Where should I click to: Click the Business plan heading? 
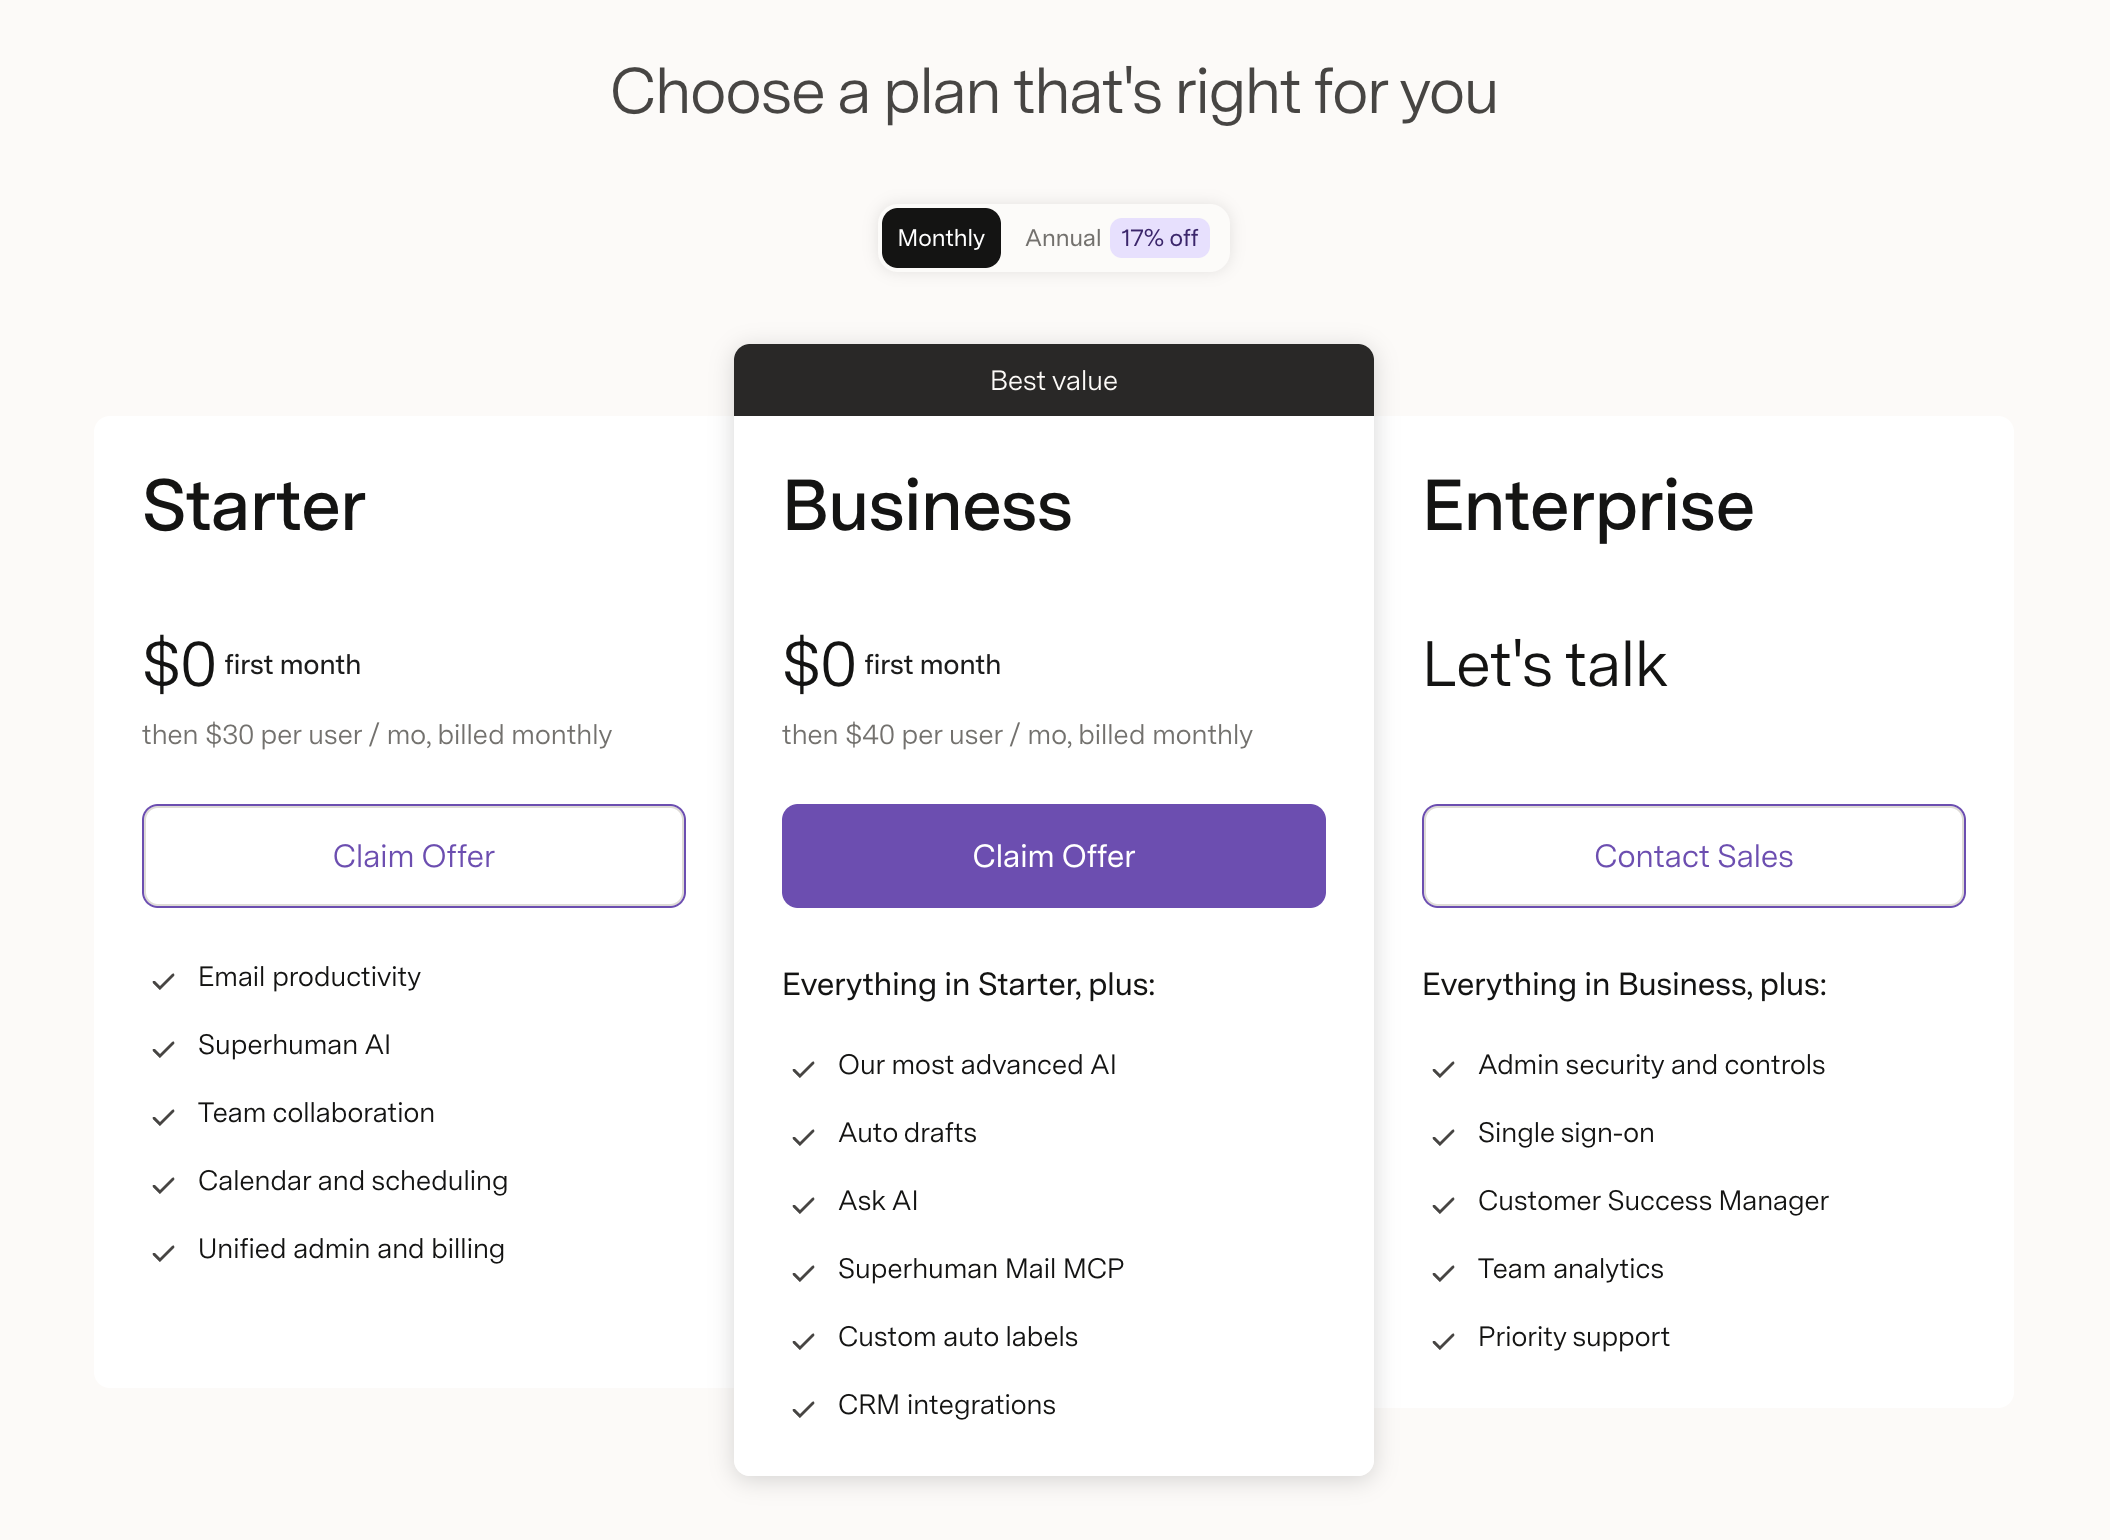[x=927, y=506]
